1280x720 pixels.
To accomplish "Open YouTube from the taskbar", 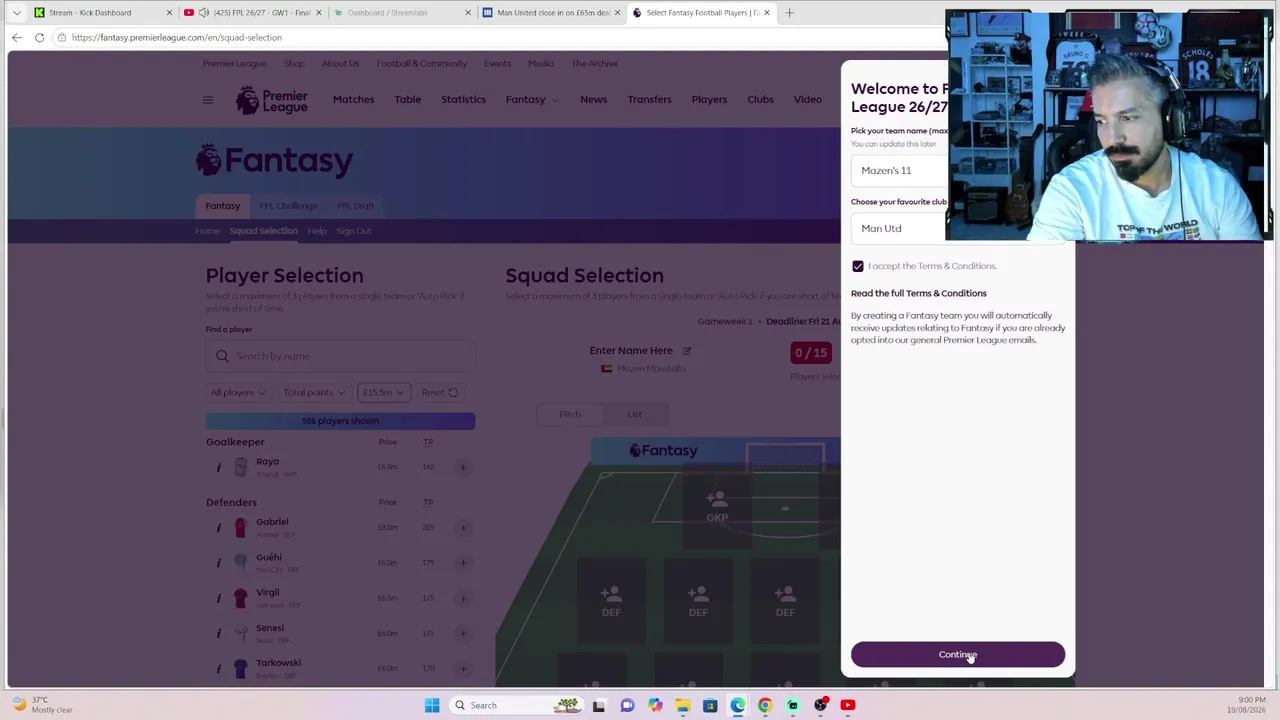I will tap(848, 705).
